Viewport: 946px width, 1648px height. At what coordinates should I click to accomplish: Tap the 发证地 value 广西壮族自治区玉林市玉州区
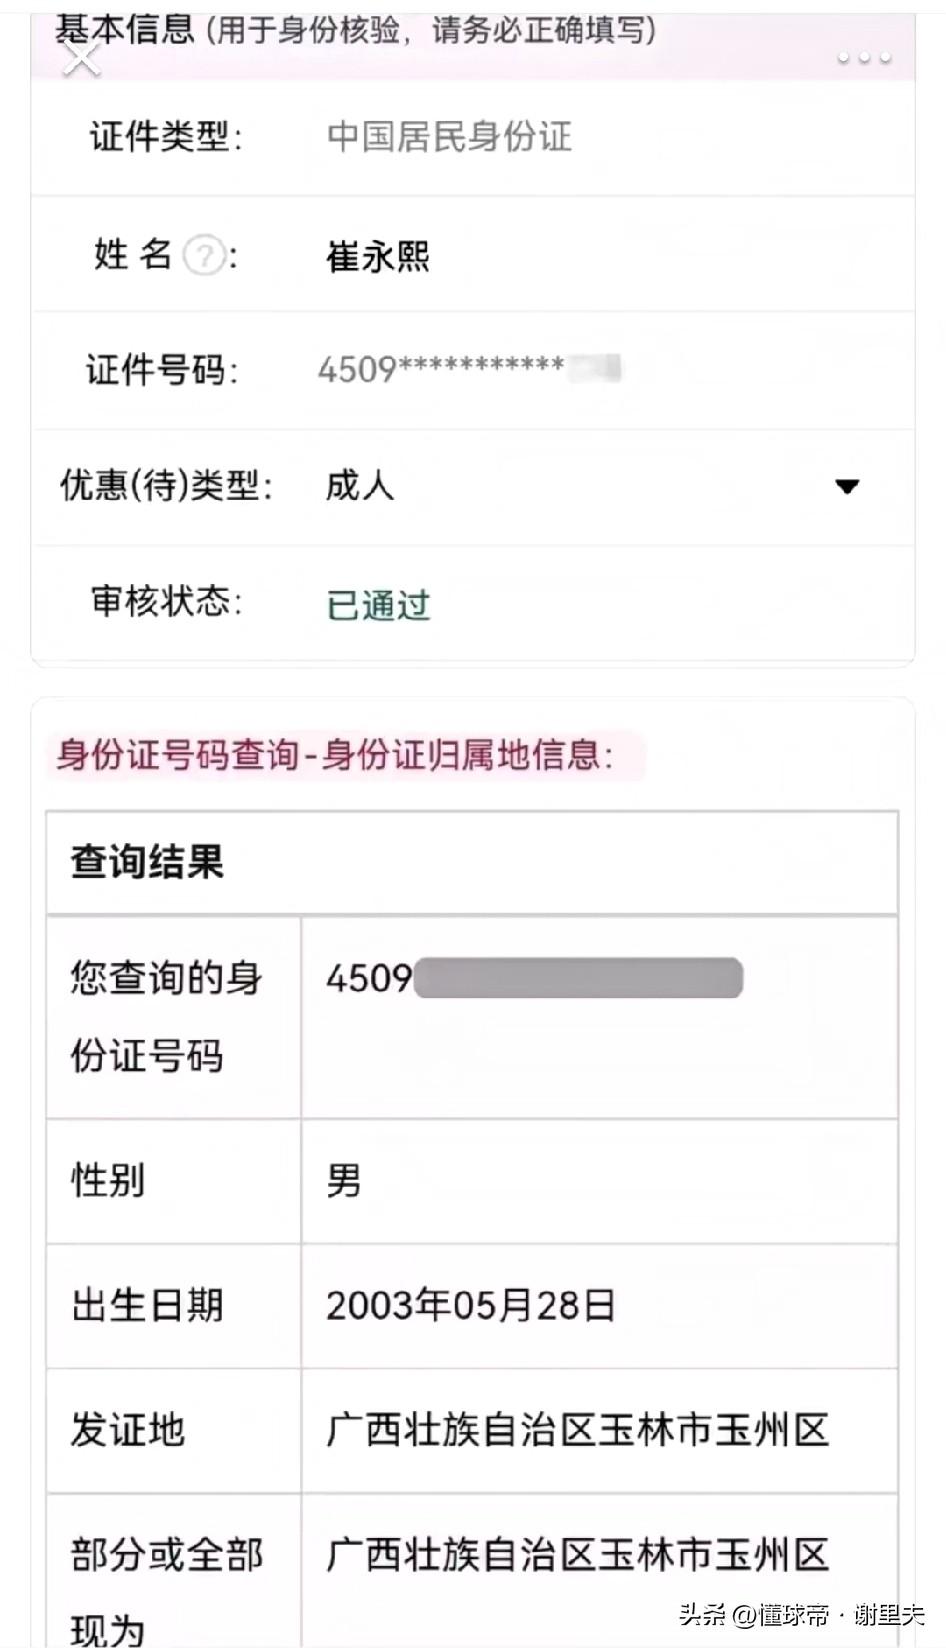578,1430
